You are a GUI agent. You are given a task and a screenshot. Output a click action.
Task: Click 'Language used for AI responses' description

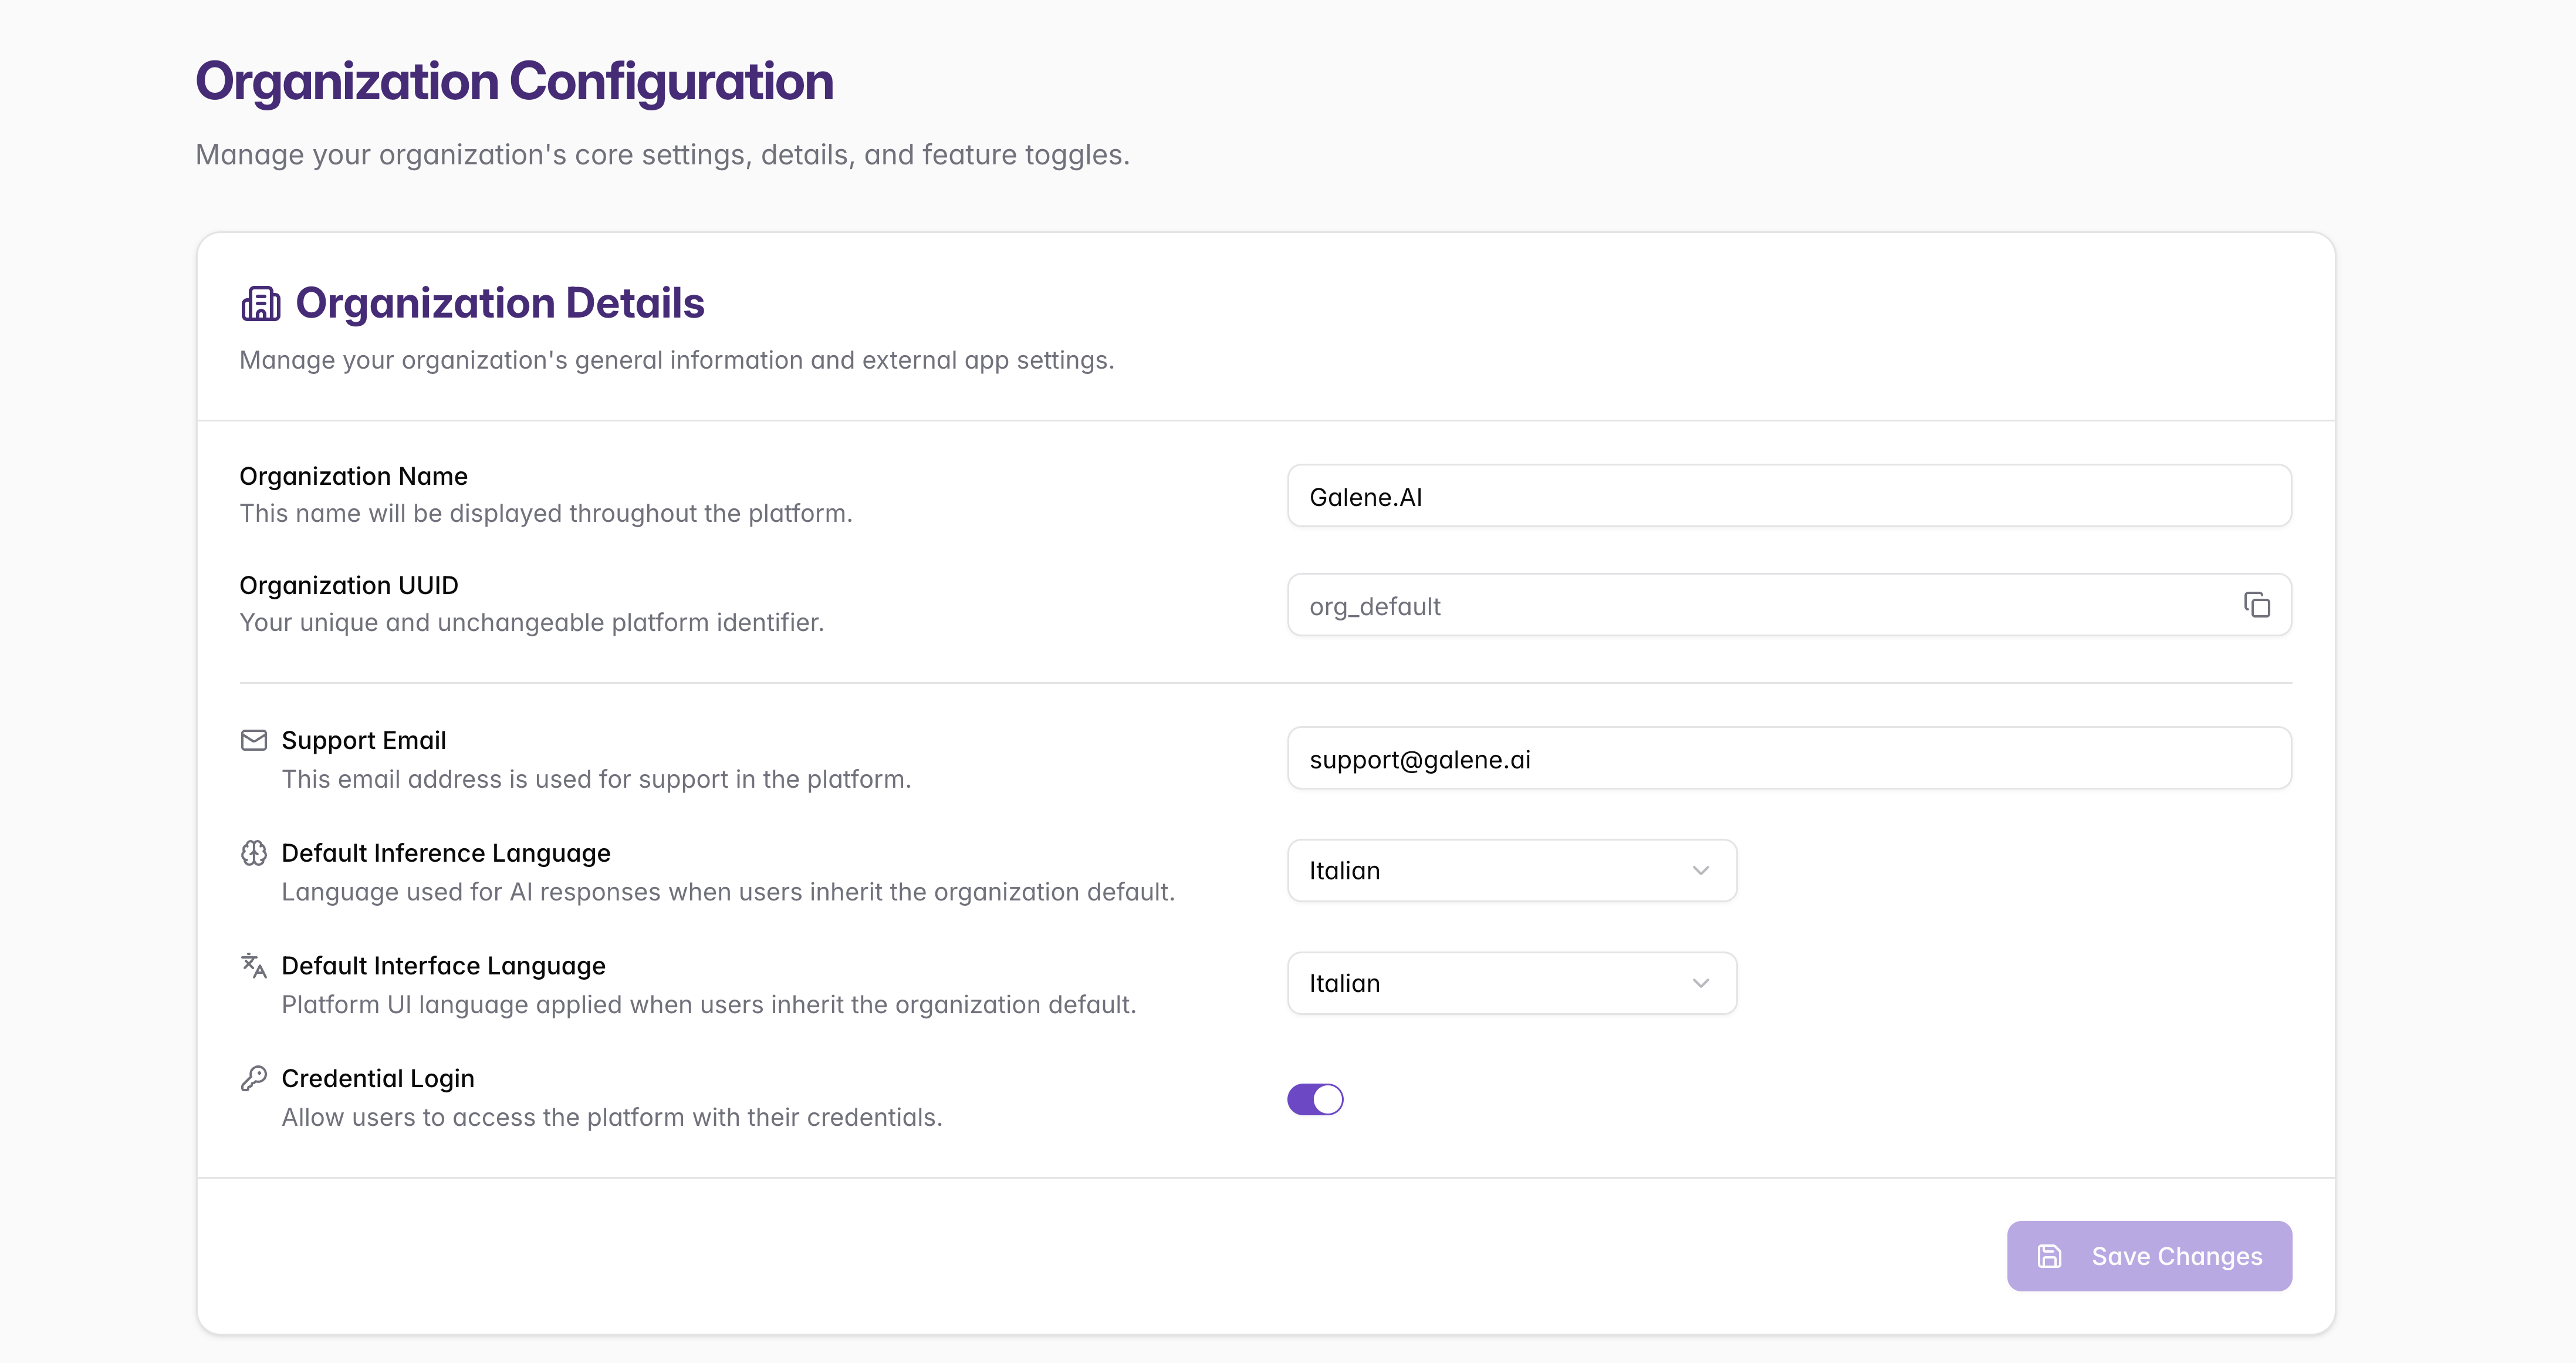coord(728,892)
